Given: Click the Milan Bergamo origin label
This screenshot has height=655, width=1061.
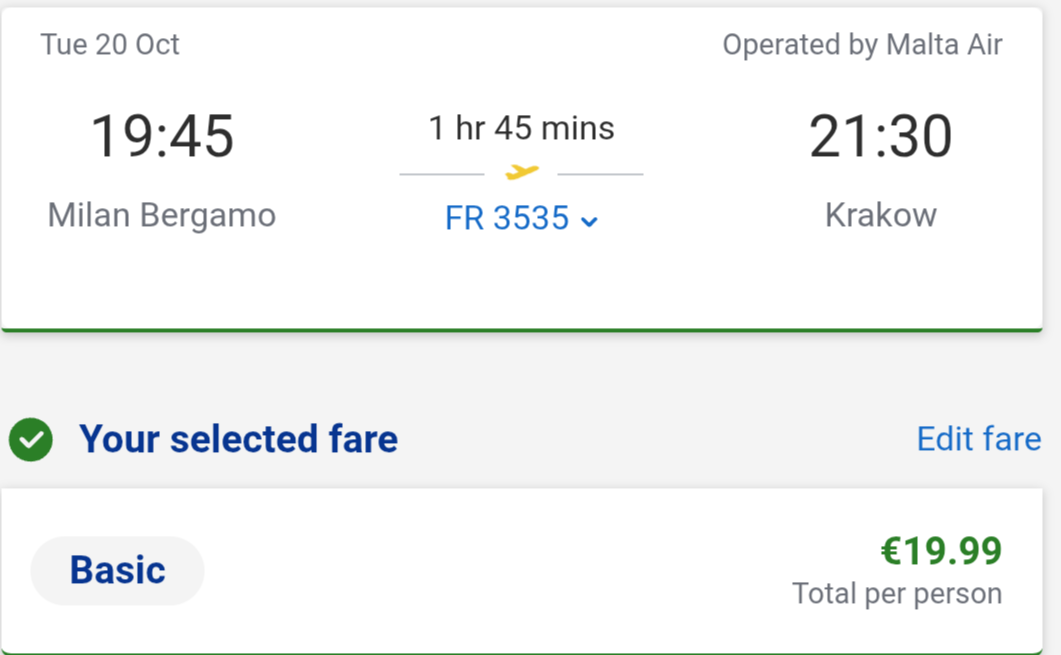Looking at the screenshot, I should (x=162, y=216).
